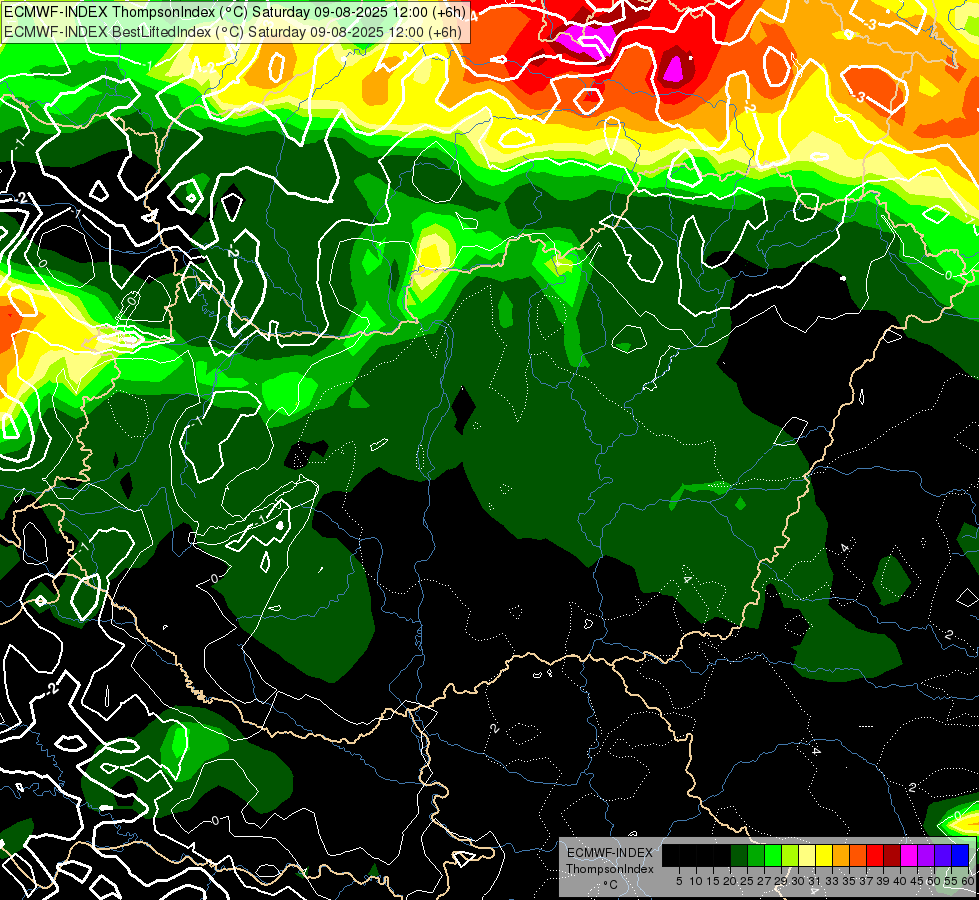Image resolution: width=979 pixels, height=900 pixels.
Task: Select the magenta 40–45 legend swatch
Action: coord(908,855)
